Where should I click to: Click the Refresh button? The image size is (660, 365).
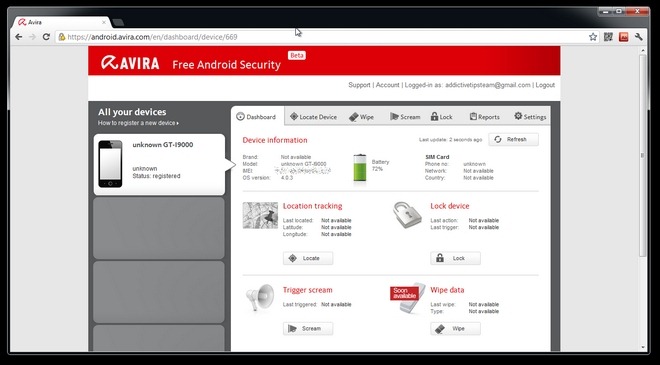pyautogui.click(x=514, y=139)
